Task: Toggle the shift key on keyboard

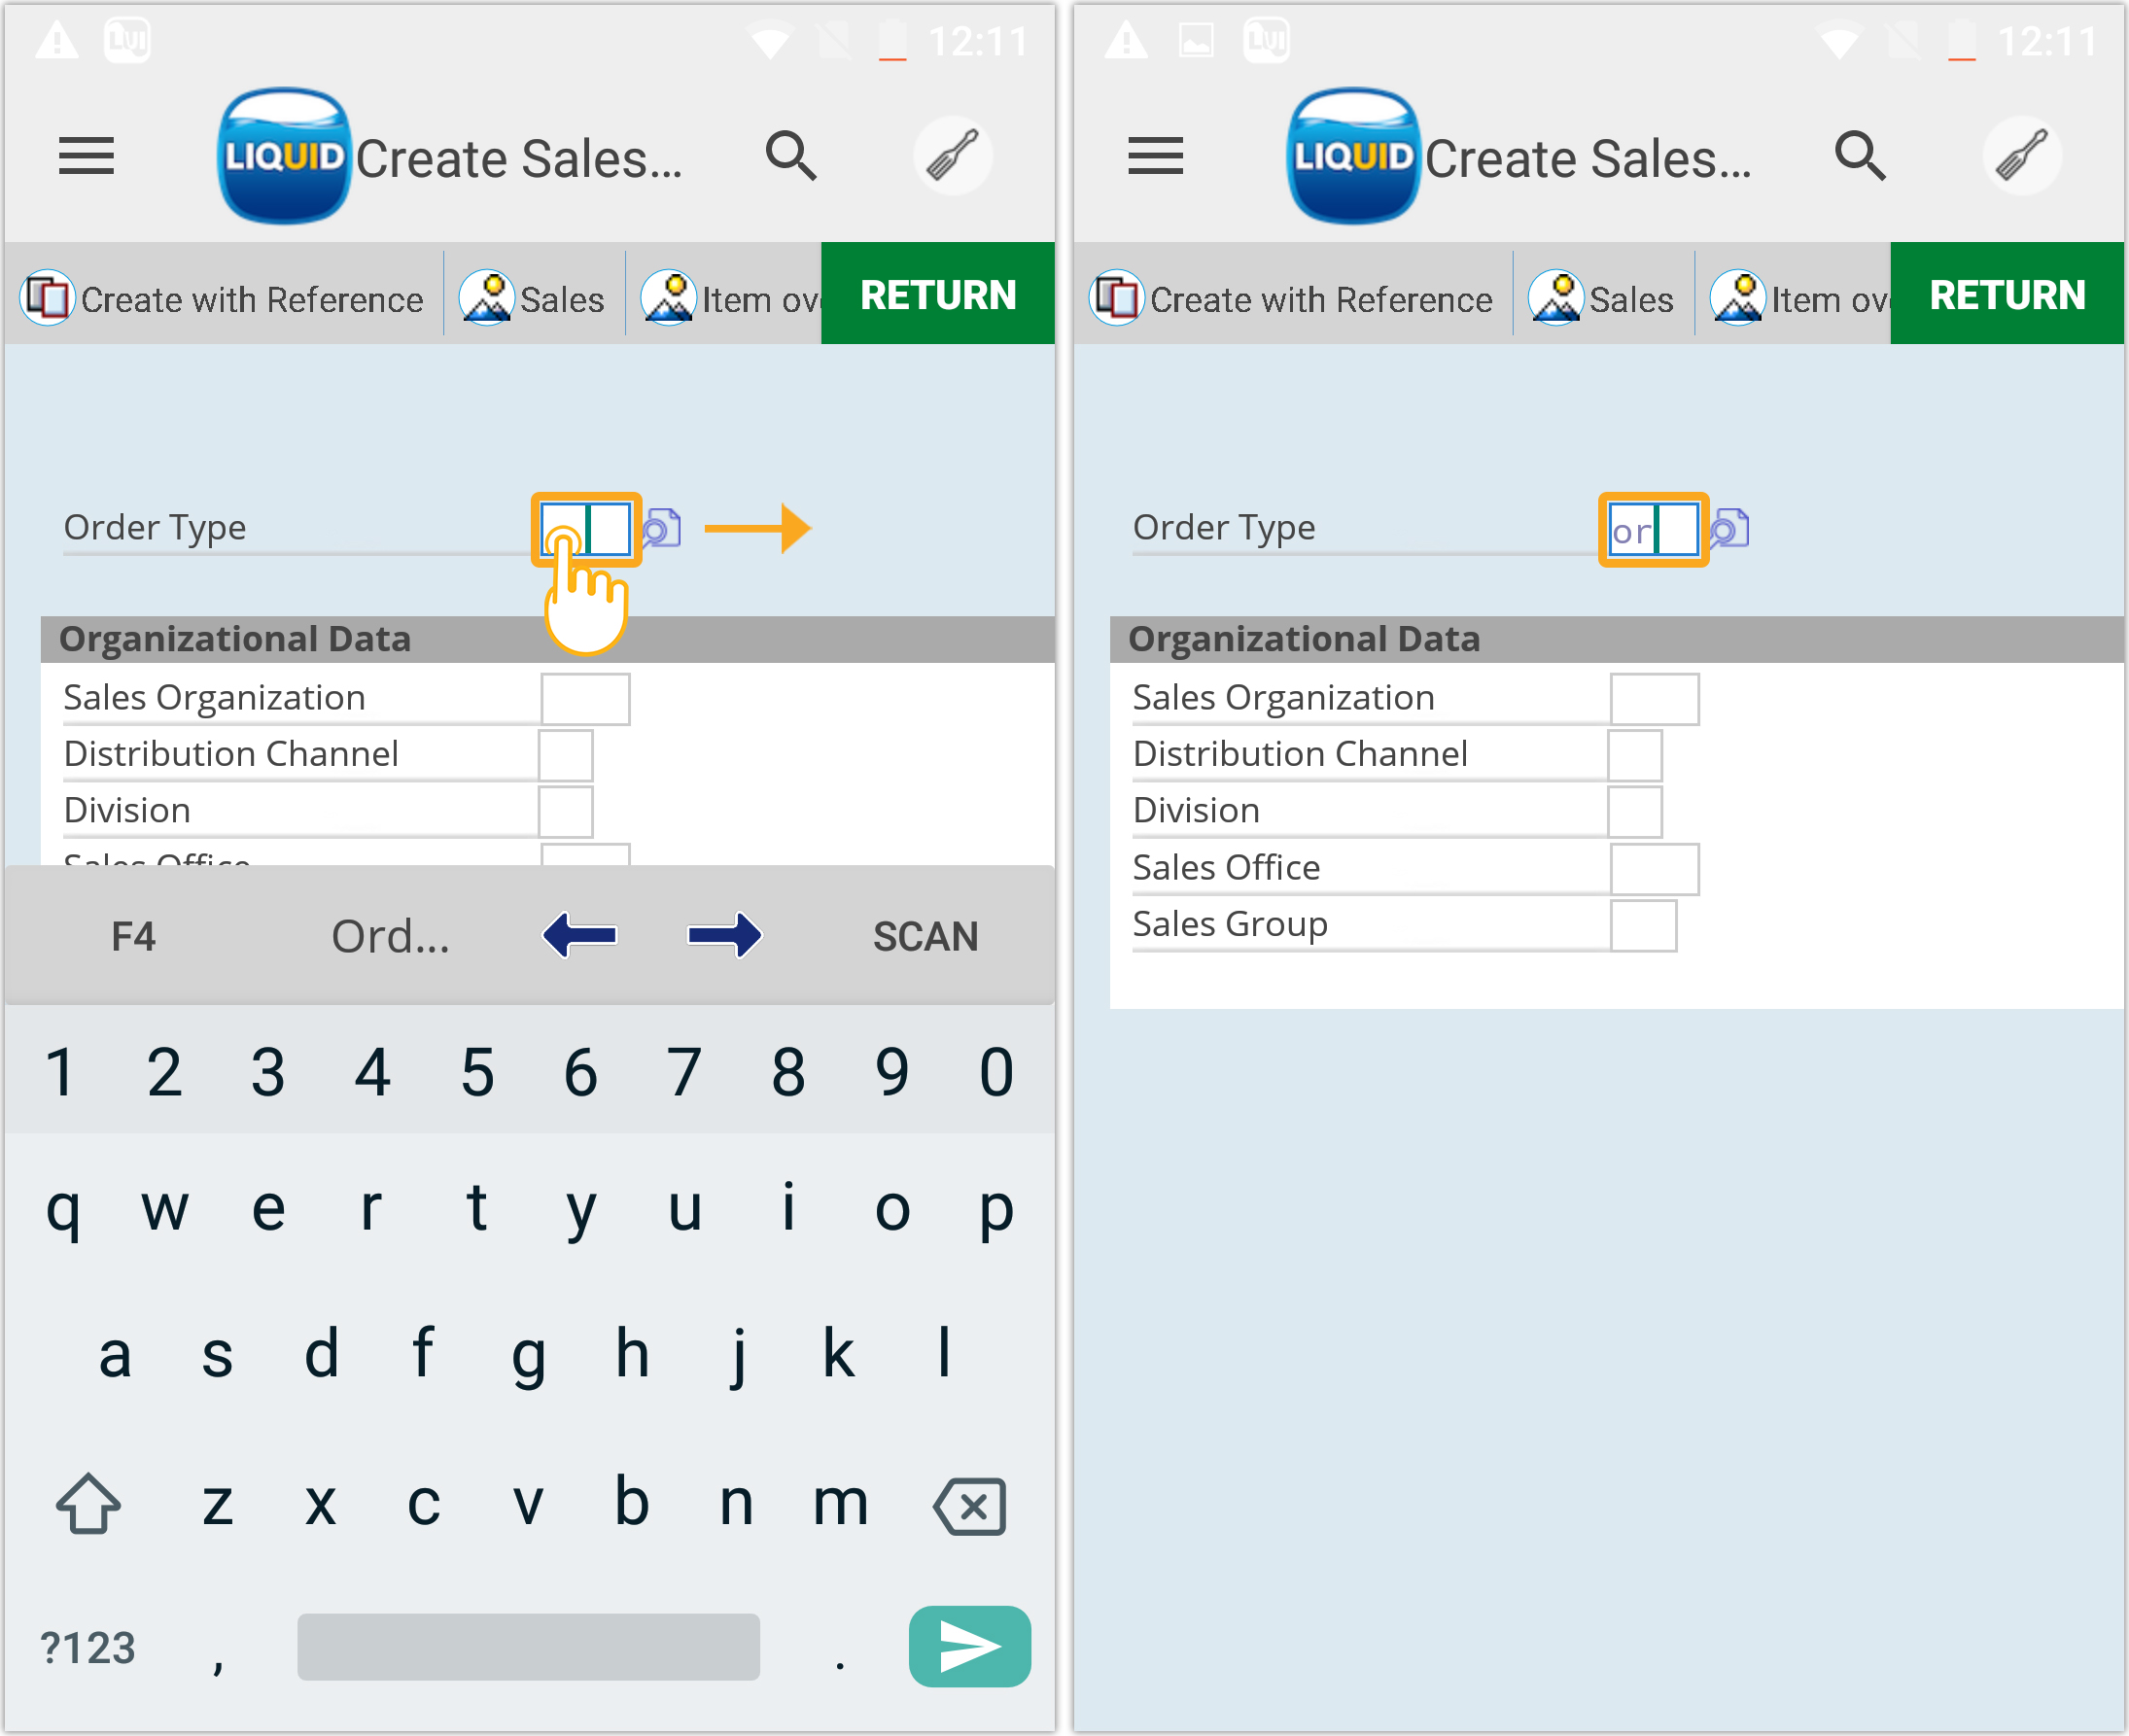Action: coord(88,1504)
